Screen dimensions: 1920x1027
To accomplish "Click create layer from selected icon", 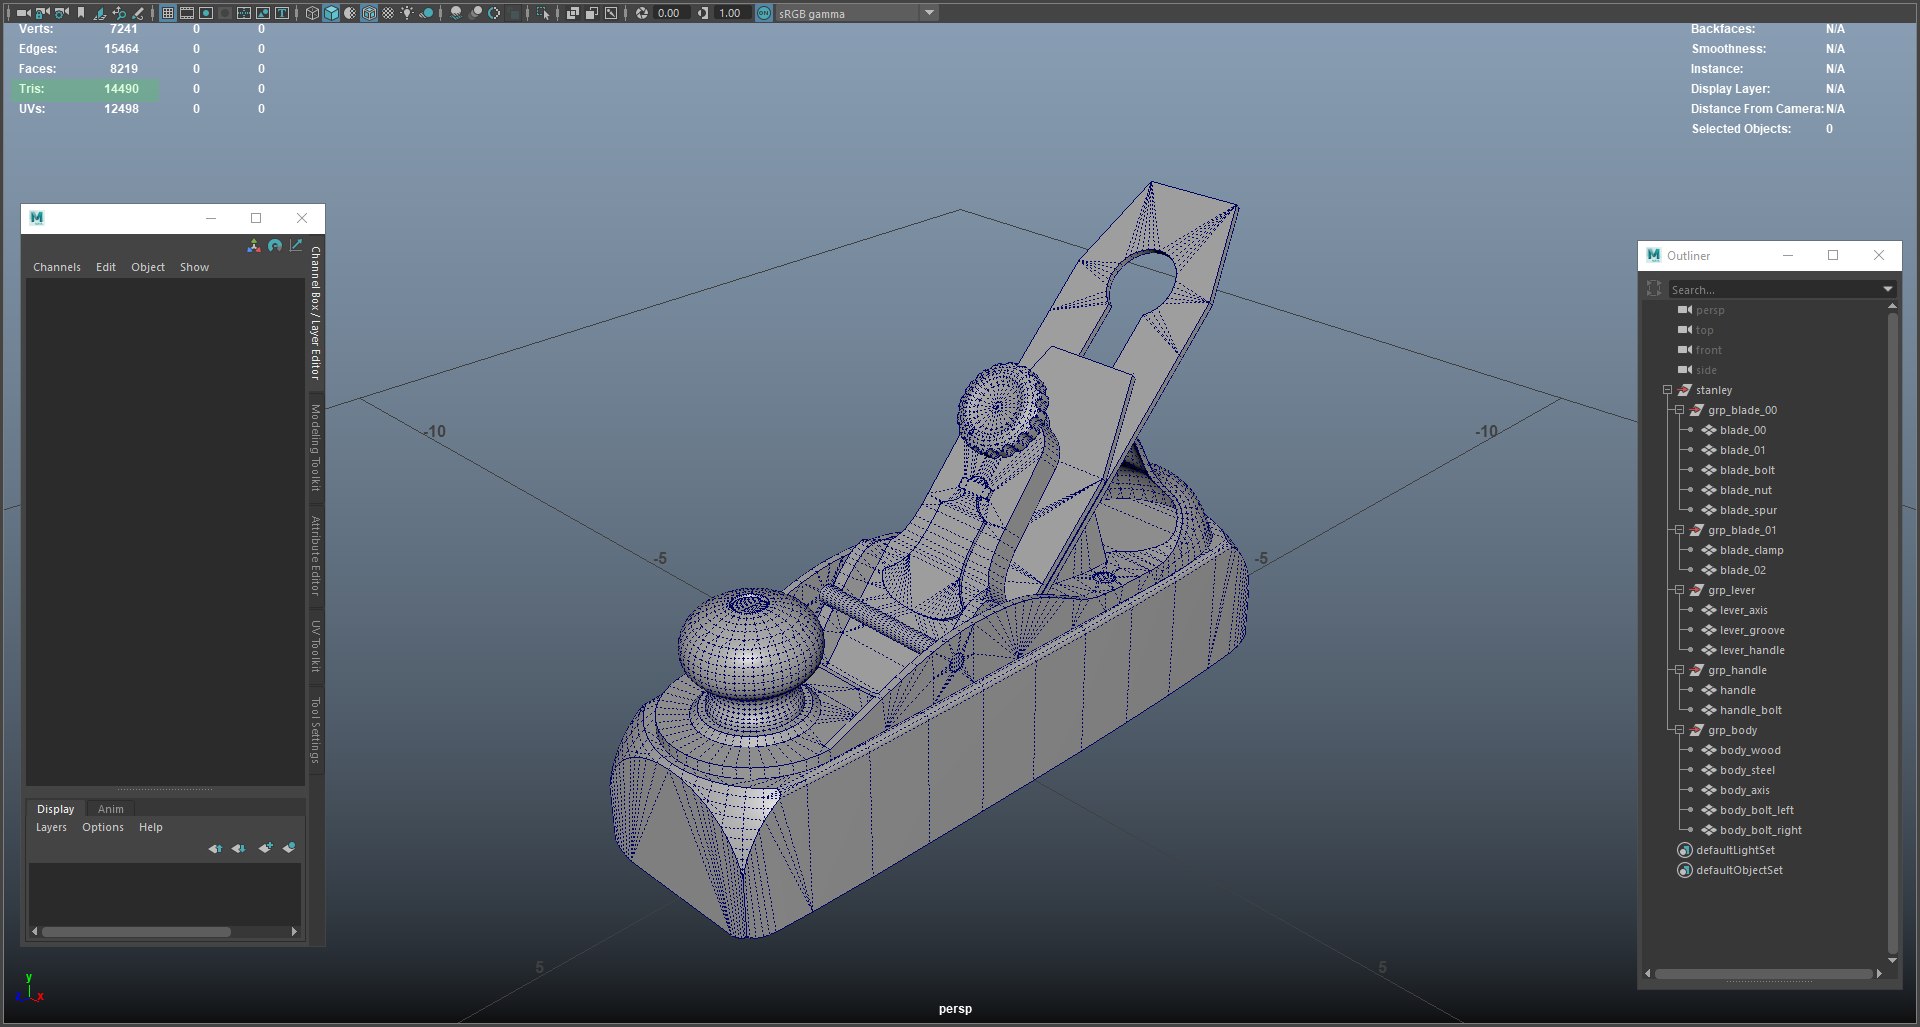I will click(289, 848).
